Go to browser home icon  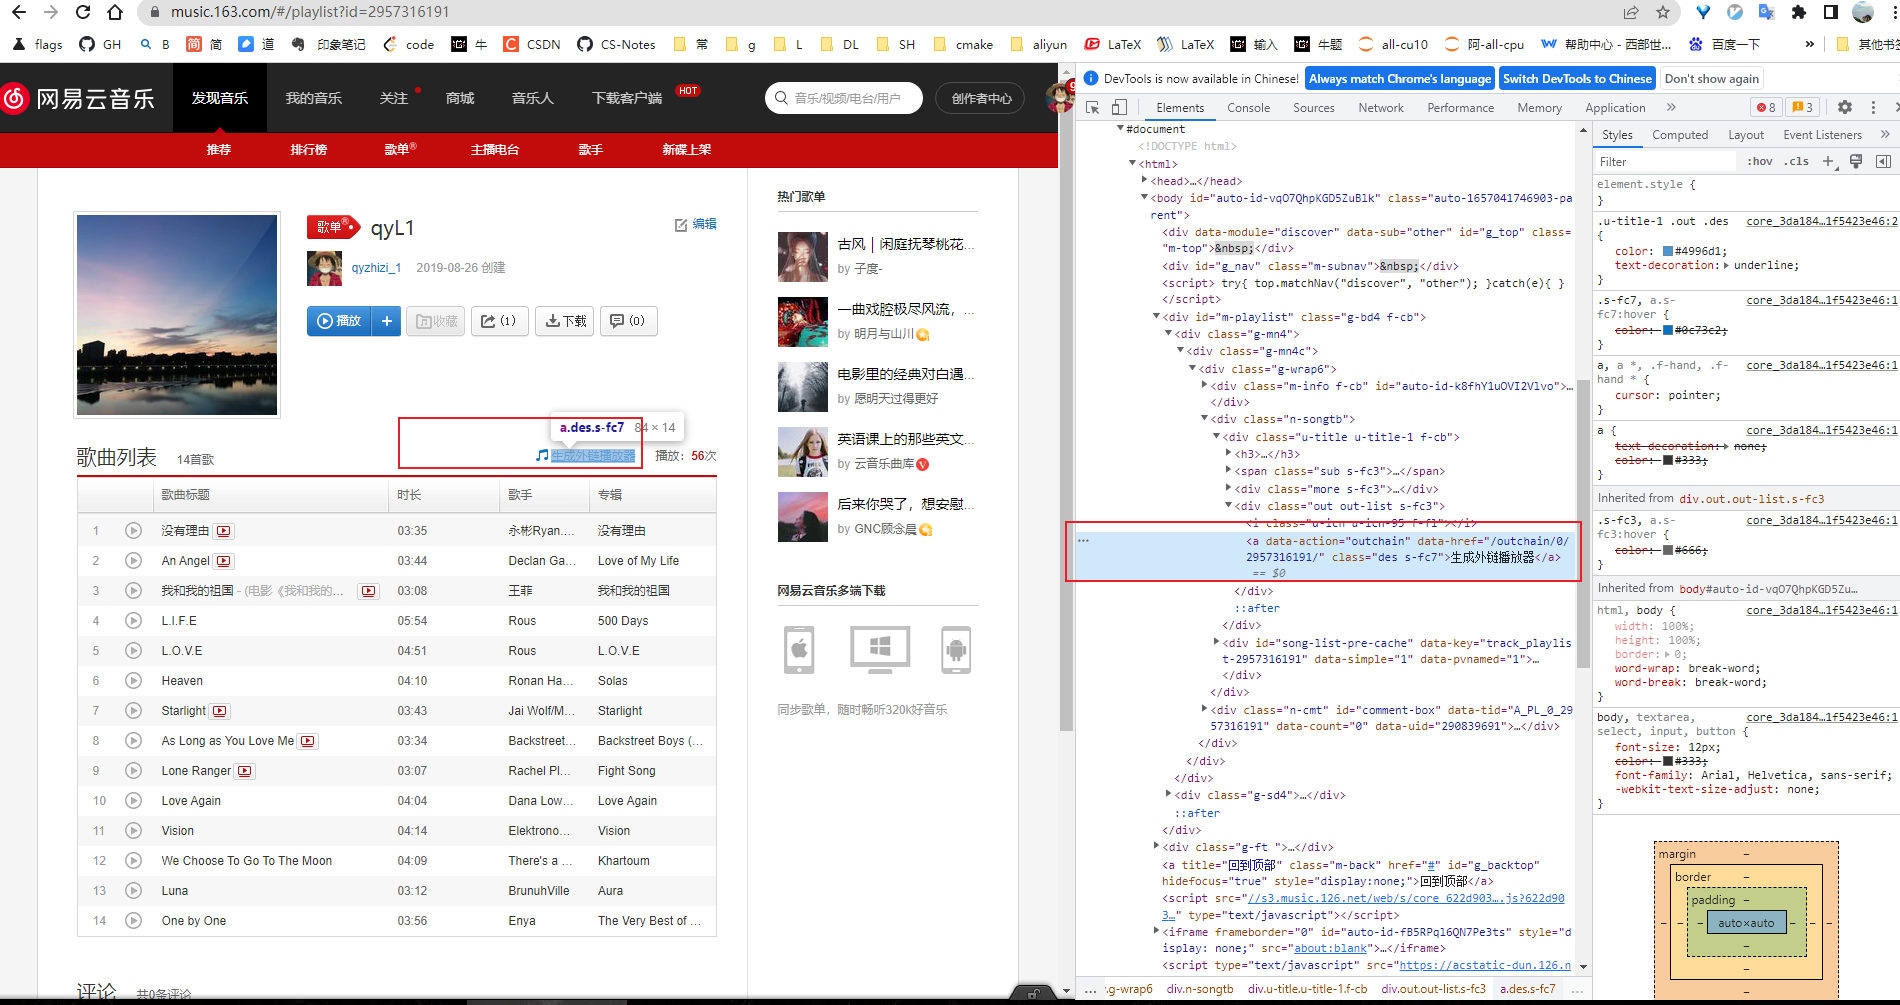coord(115,12)
